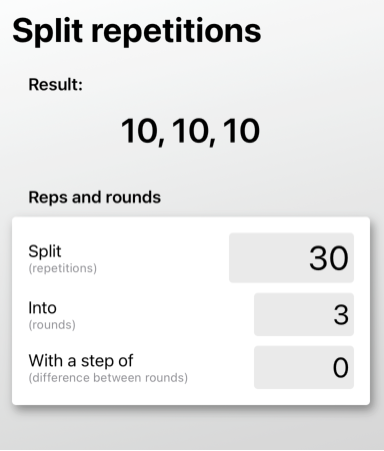Click the last 10 in the result
The height and width of the screenshot is (451, 384).
pos(241,131)
